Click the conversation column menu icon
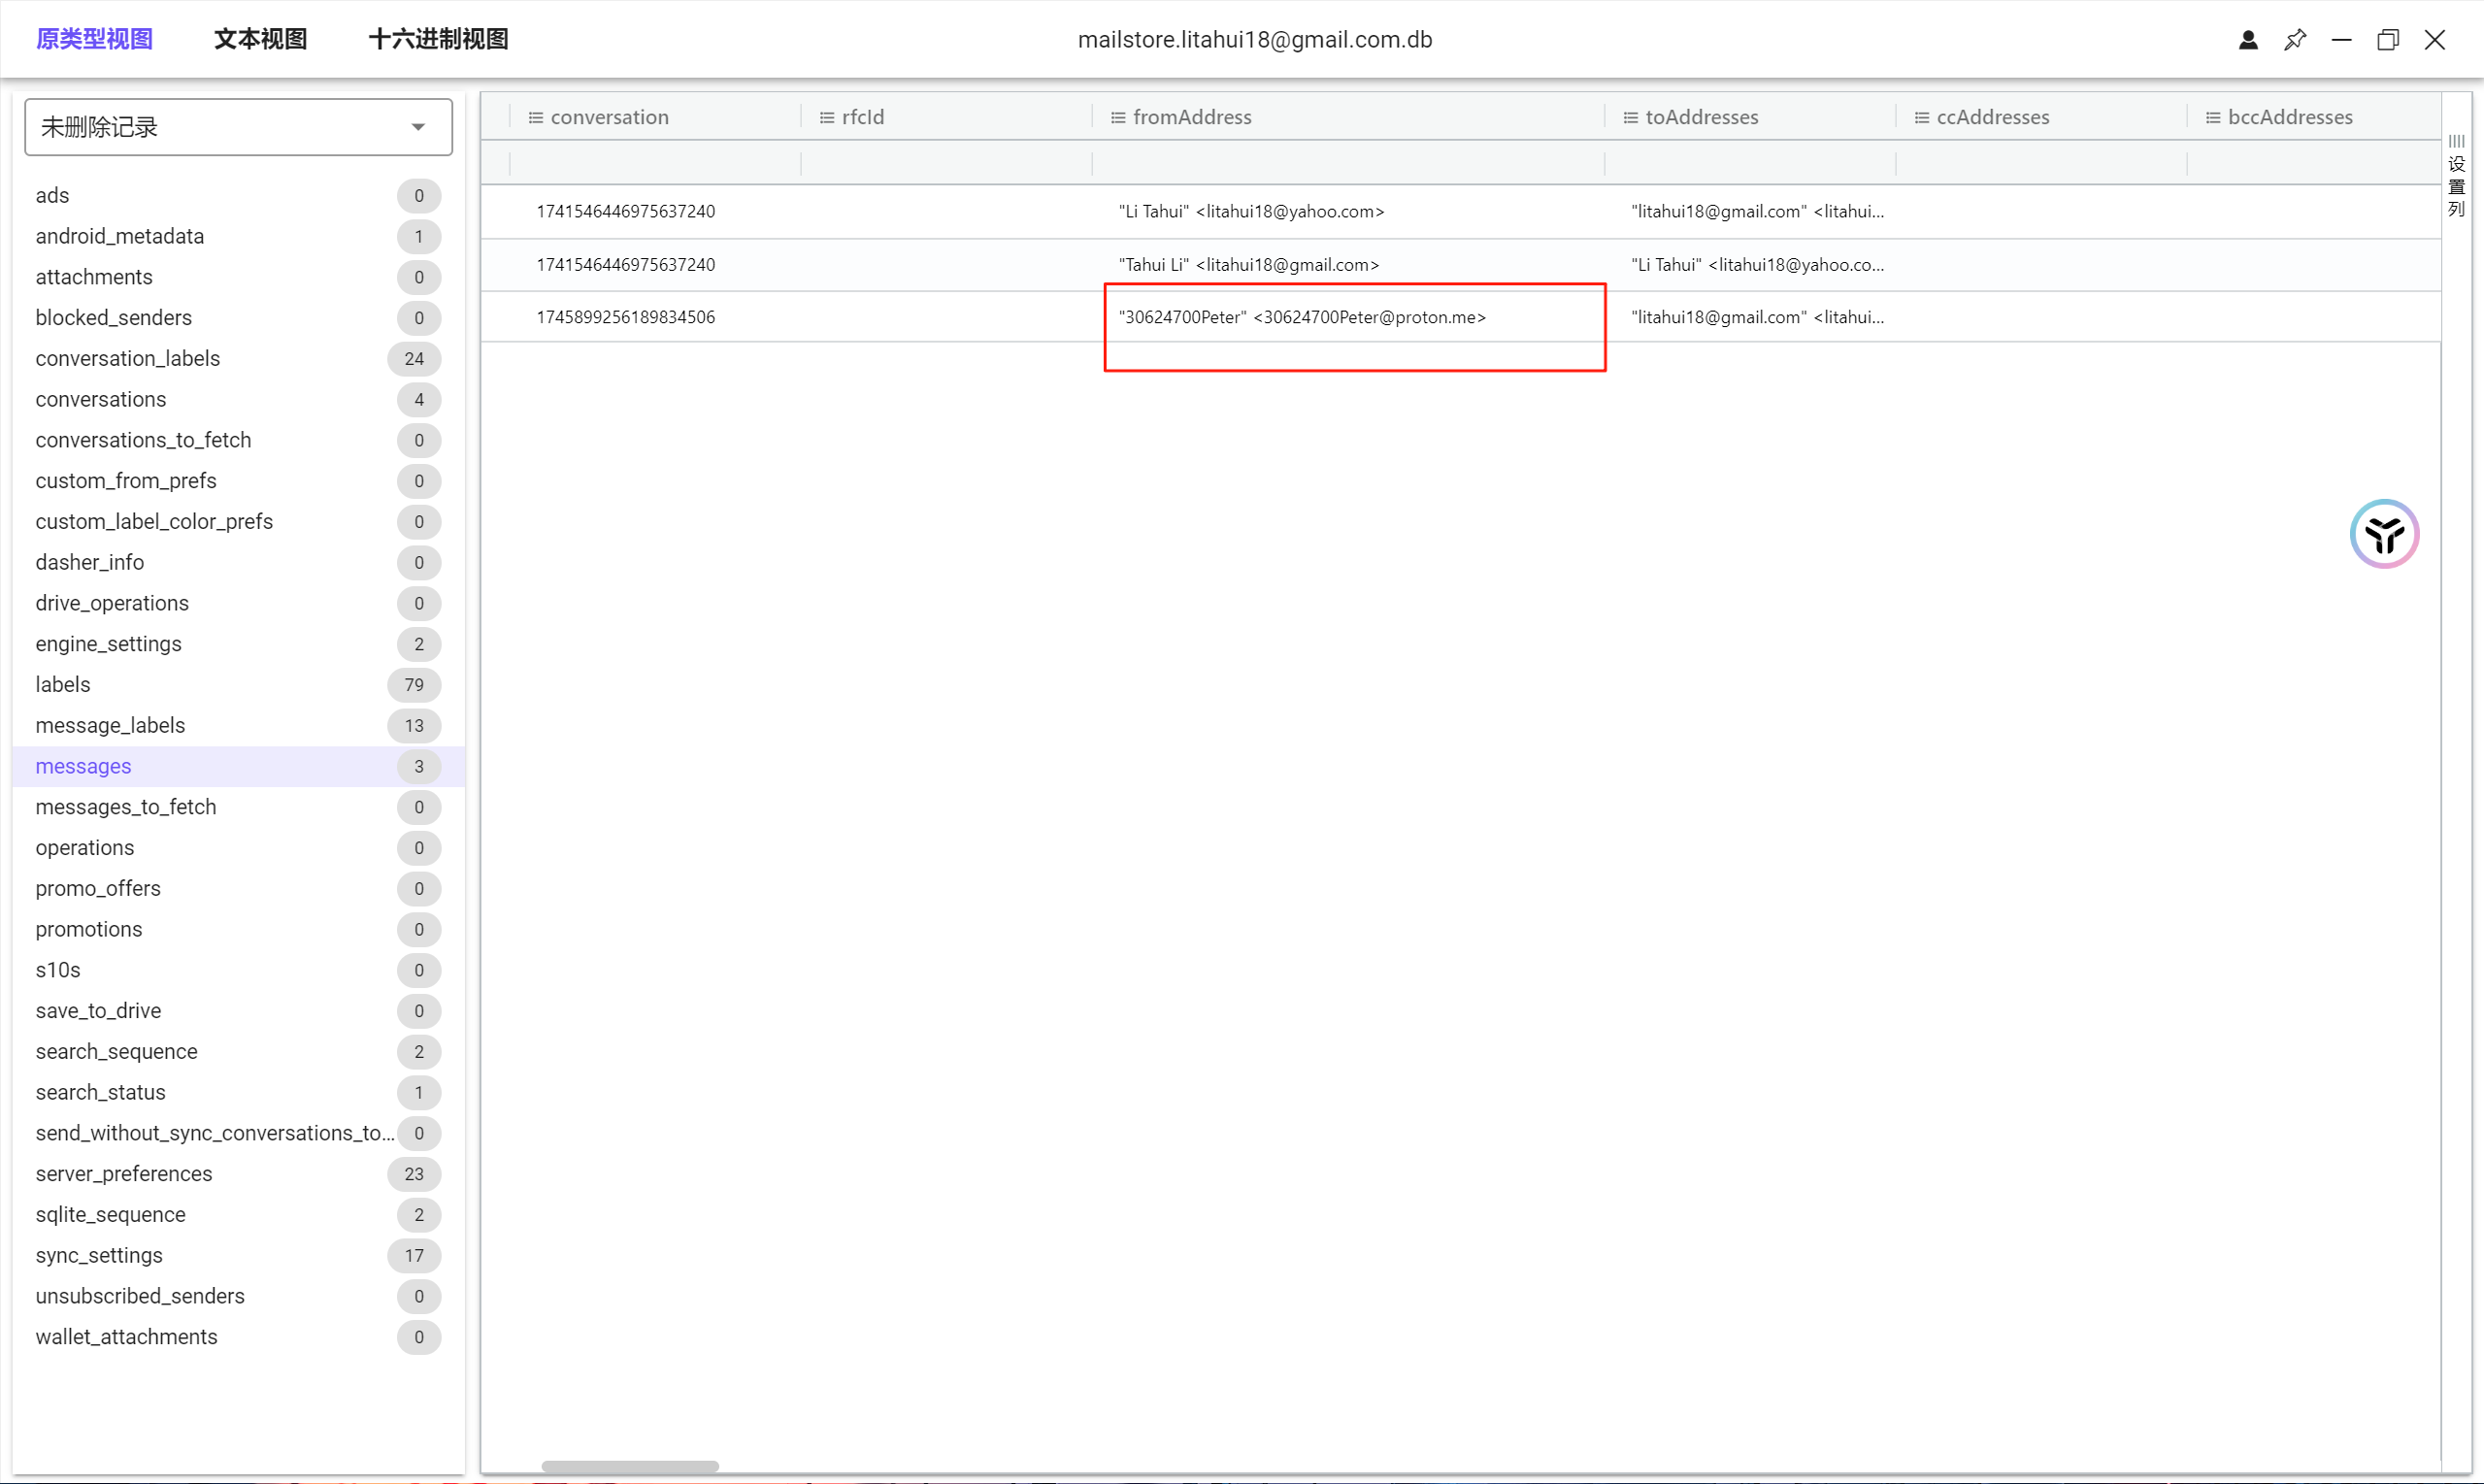This screenshot has width=2484, height=1484. pyautogui.click(x=535, y=118)
